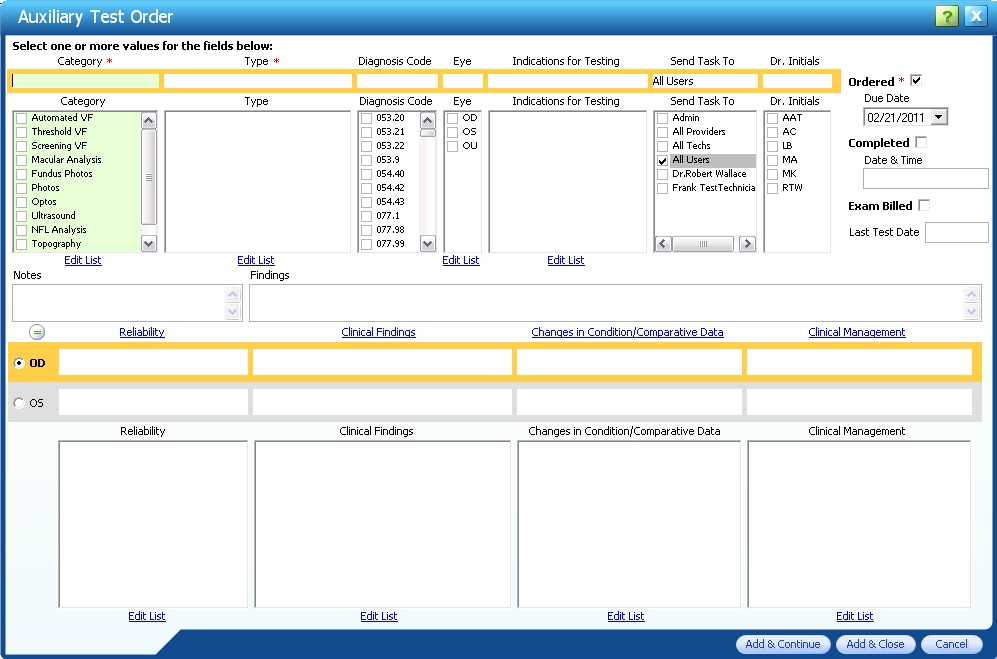
Task: Uncheck the All Users checkbox in list
Action: pos(663,160)
